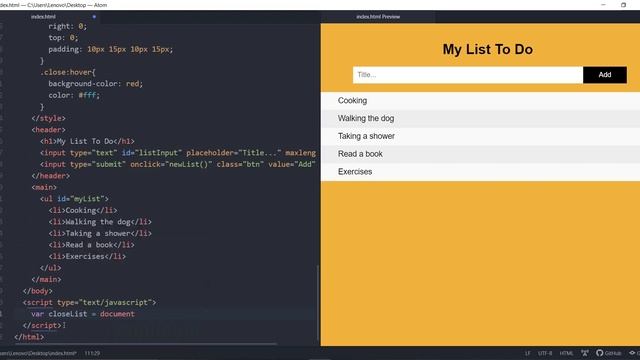Click the opening <main> tag line
This screenshot has width=640, height=360.
coord(44,187)
